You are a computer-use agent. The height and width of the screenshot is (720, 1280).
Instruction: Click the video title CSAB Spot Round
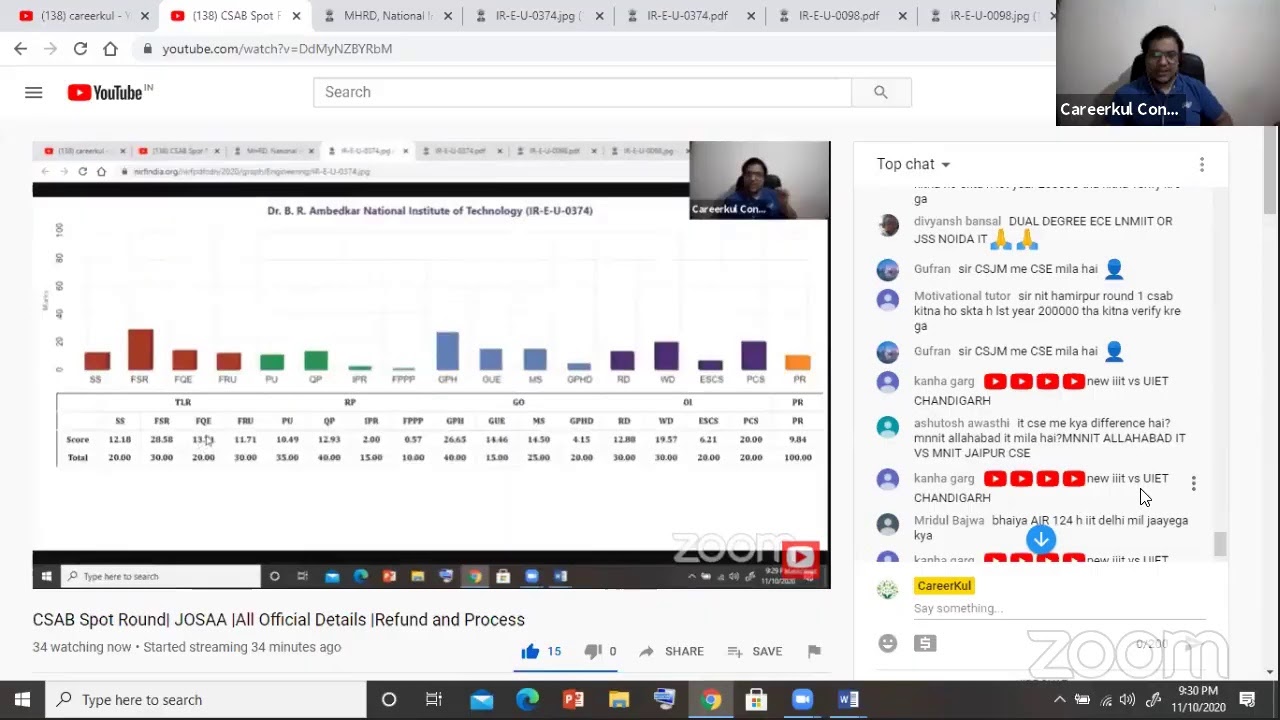278,619
